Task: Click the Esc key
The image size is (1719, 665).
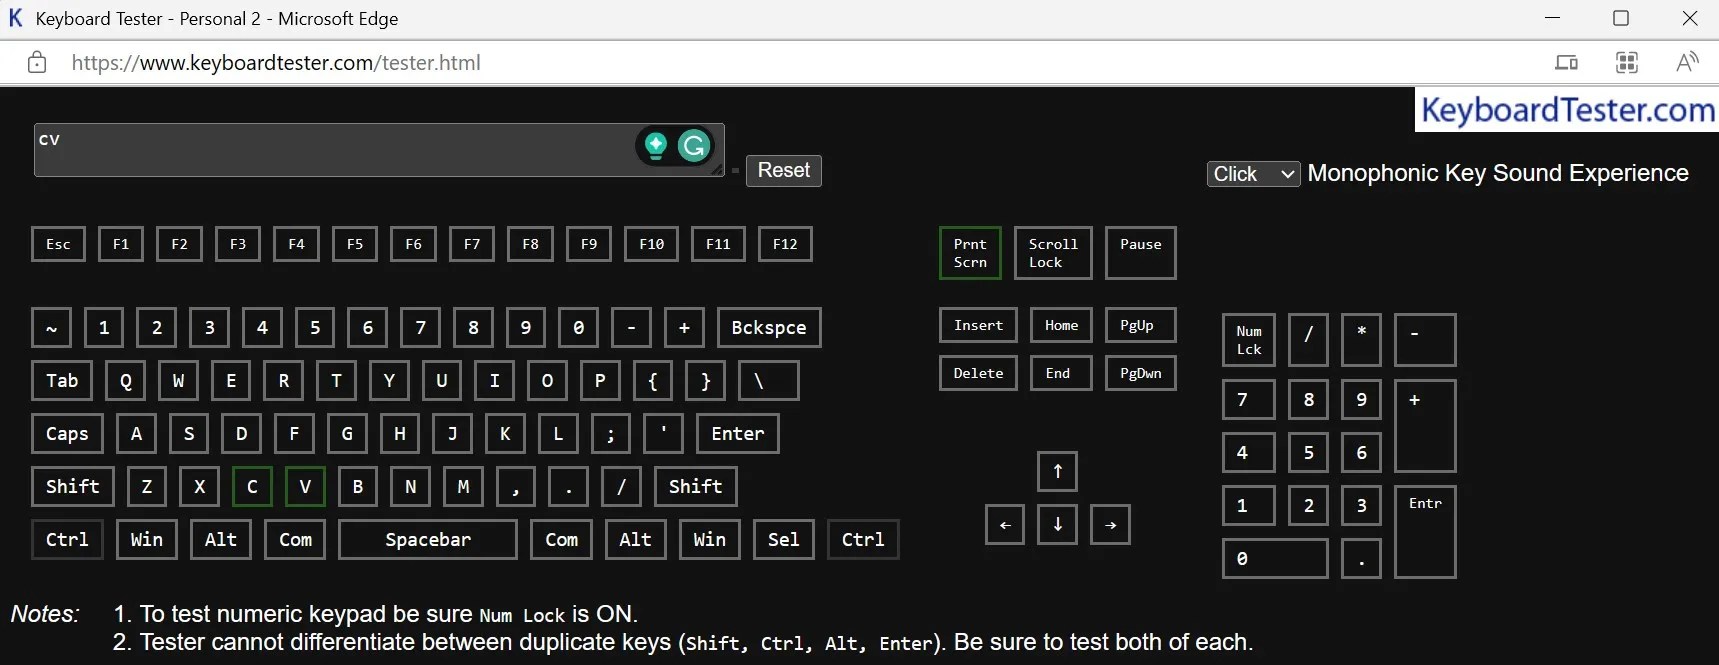Action: 58,244
